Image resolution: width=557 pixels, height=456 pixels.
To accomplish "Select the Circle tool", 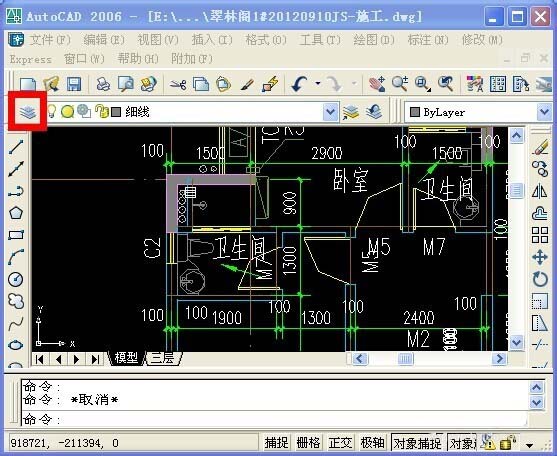I will [16, 279].
